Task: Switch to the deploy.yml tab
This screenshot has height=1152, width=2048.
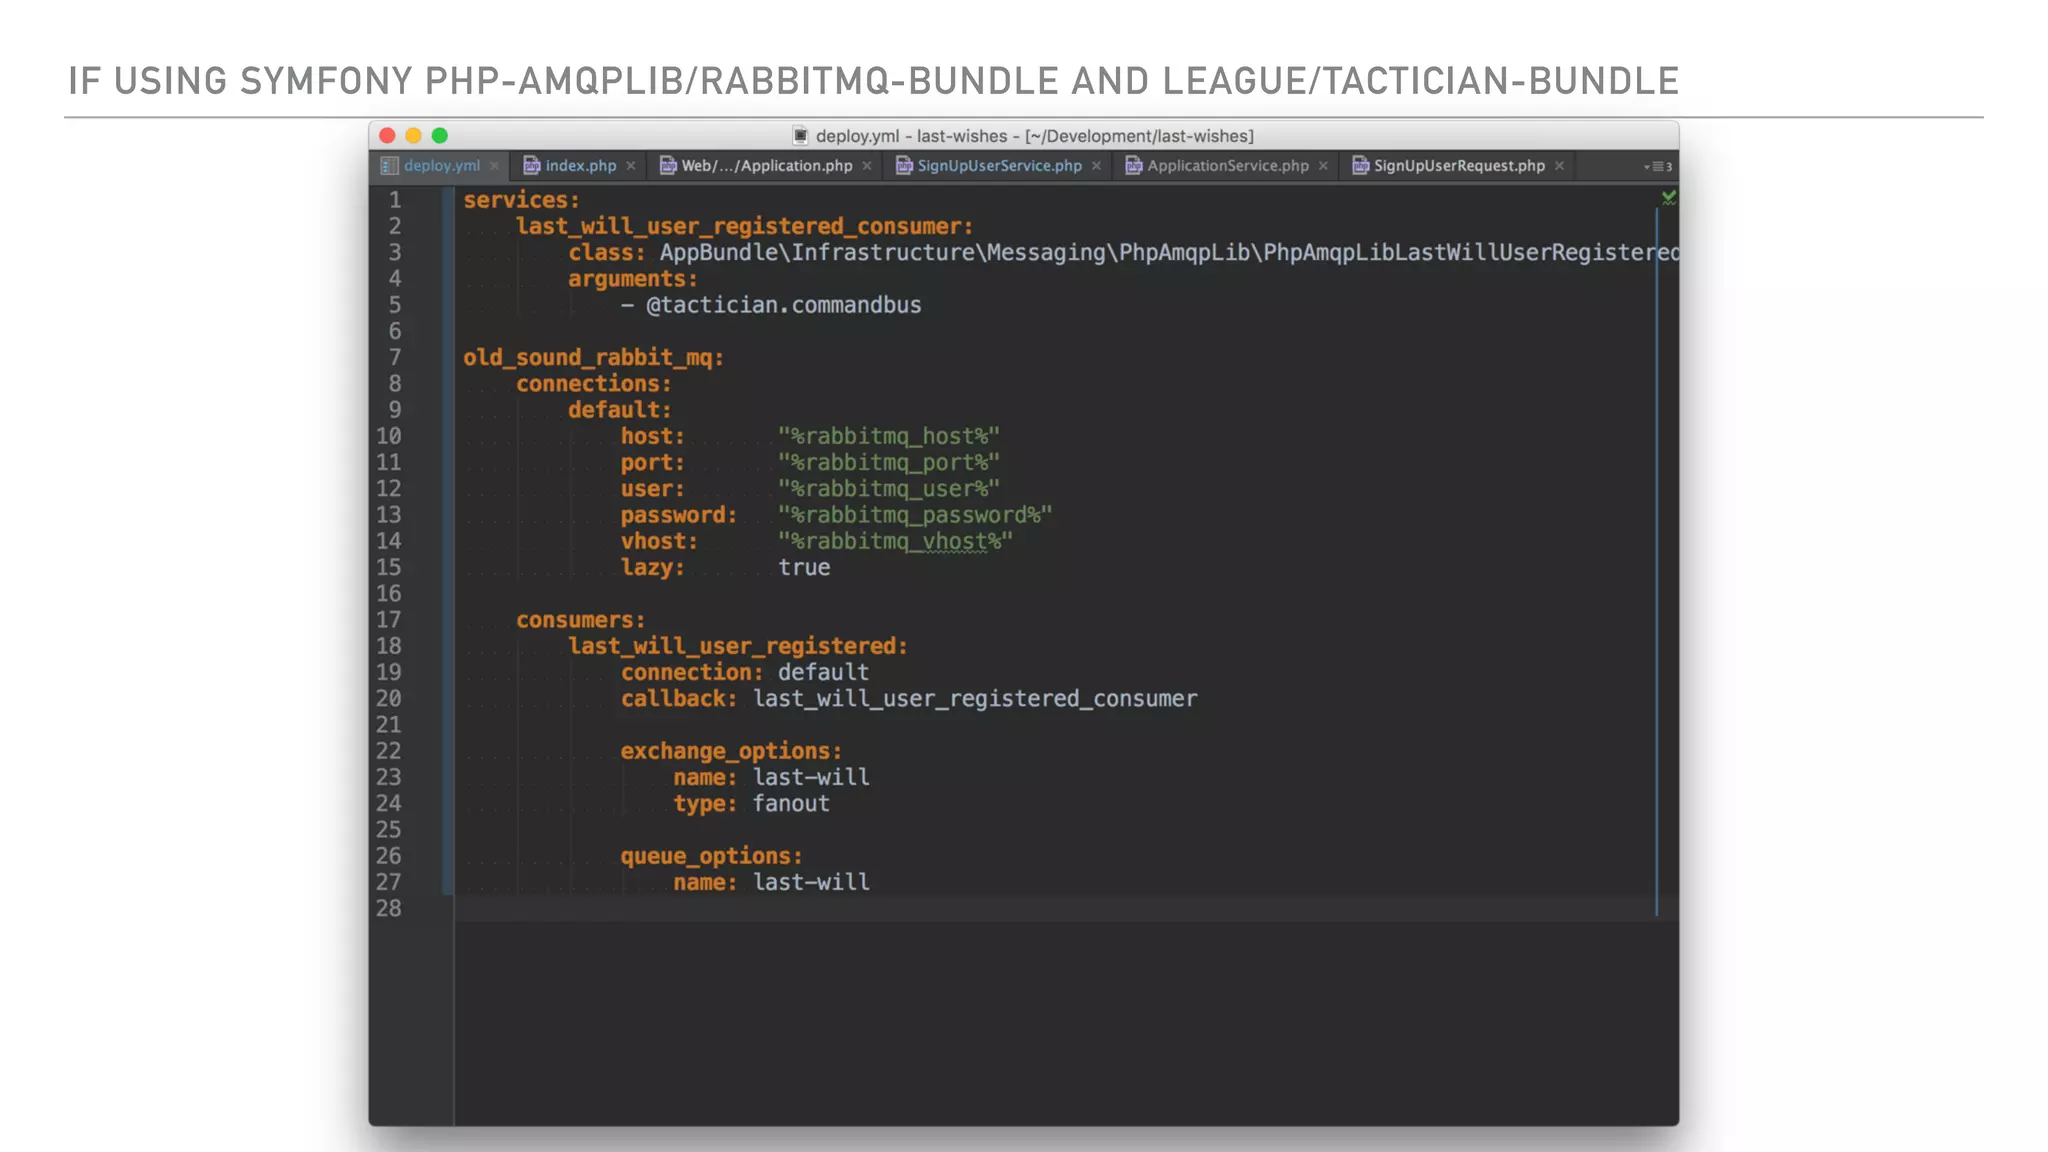Action: click(442, 166)
